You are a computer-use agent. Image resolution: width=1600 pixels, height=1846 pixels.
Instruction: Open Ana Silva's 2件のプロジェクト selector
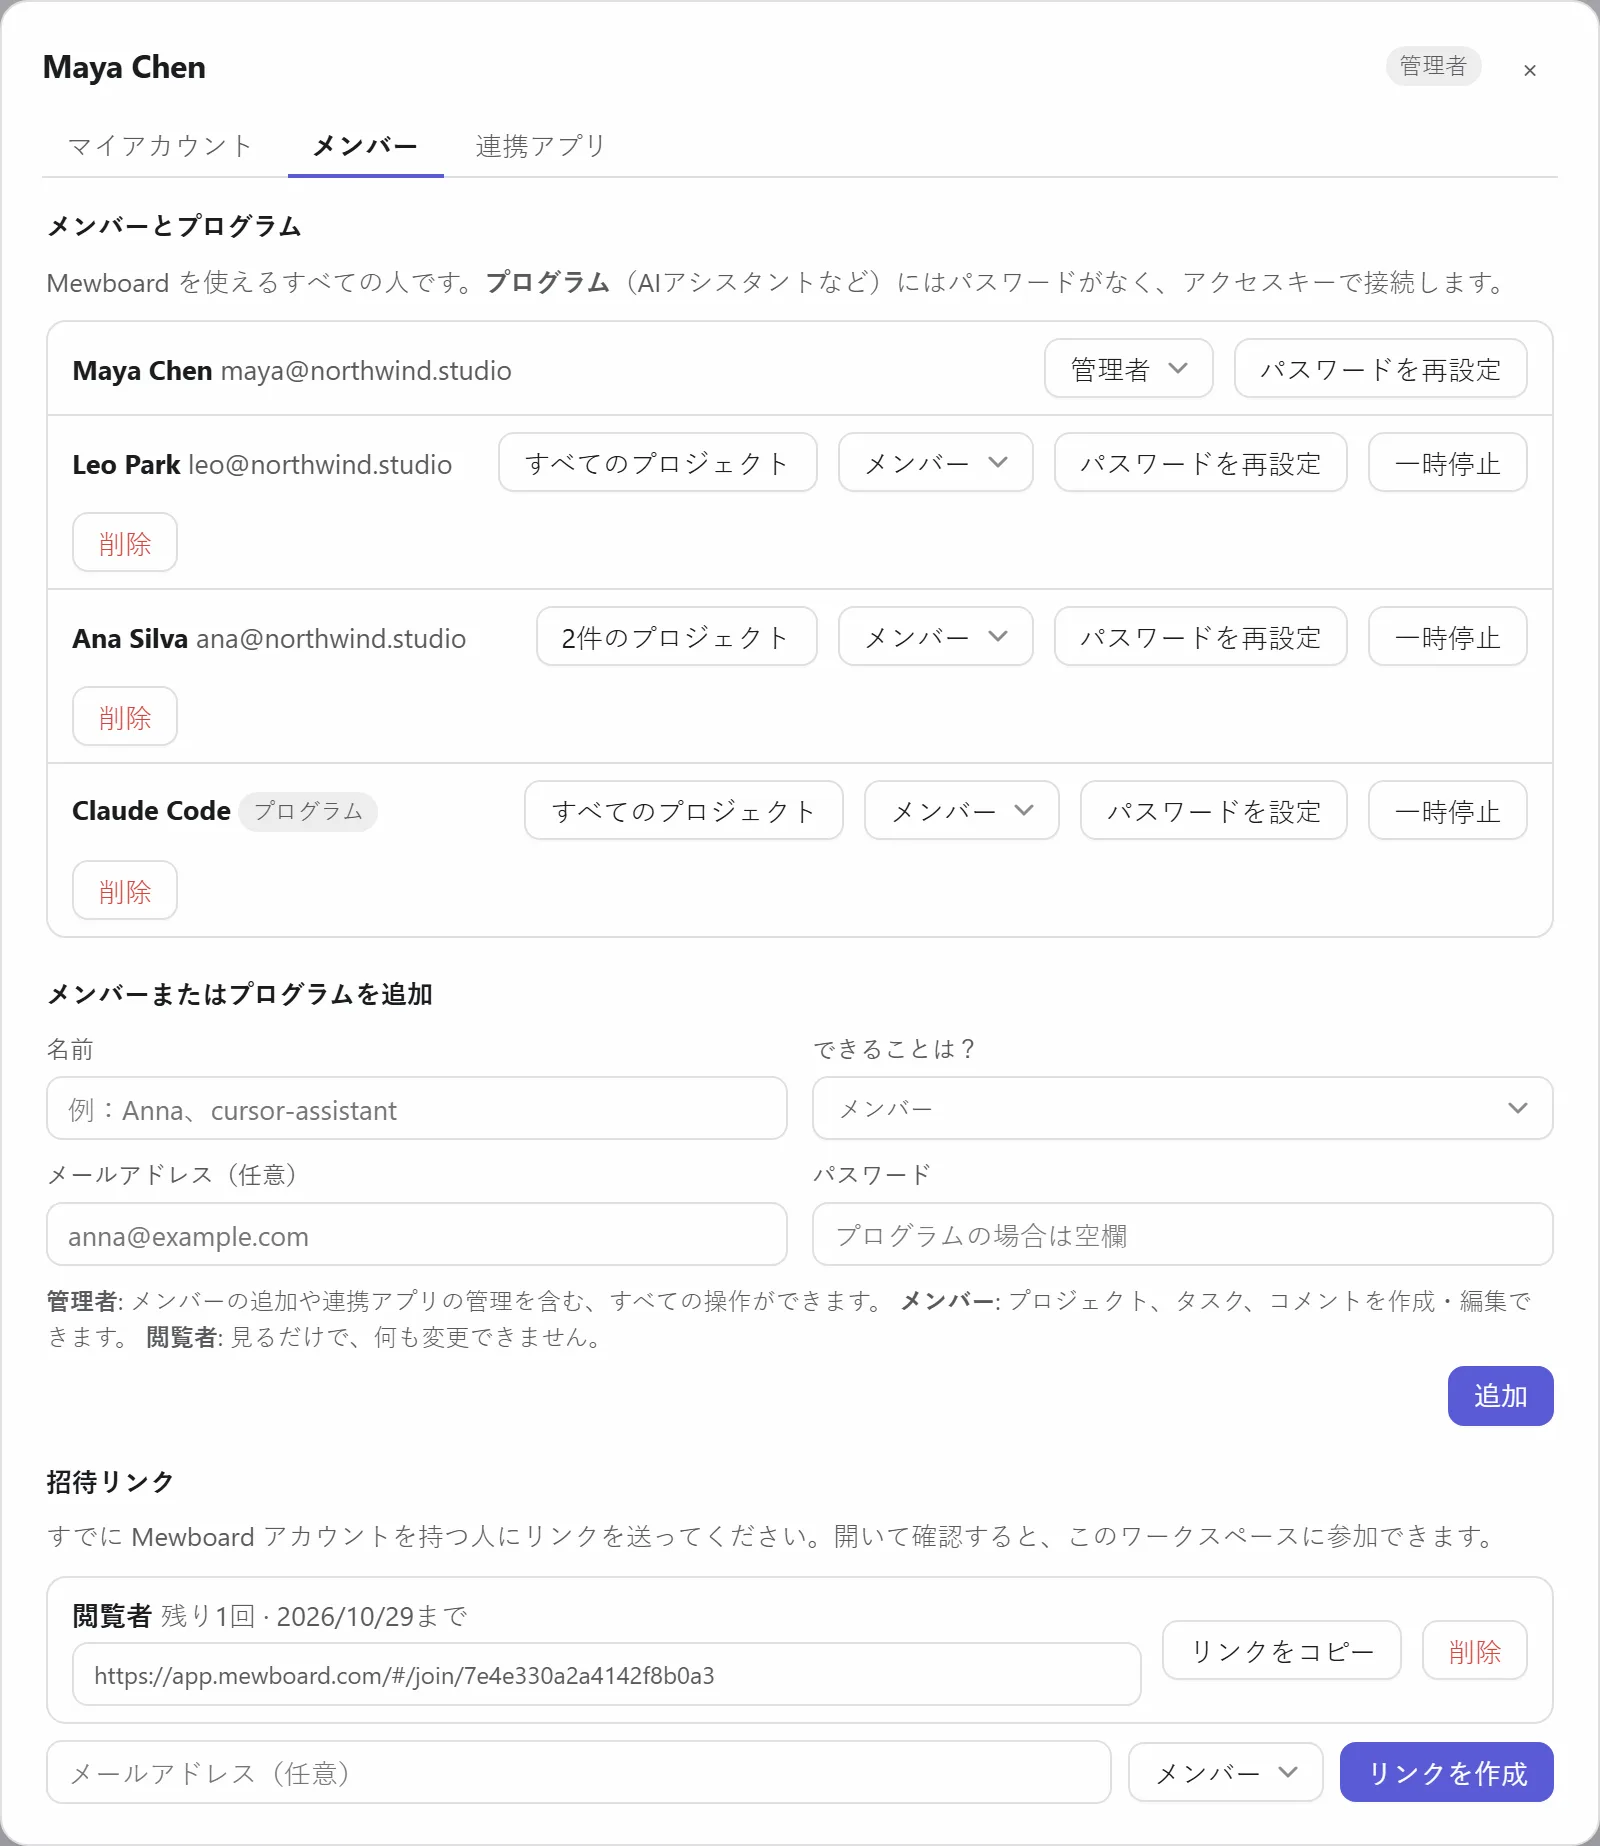676,637
